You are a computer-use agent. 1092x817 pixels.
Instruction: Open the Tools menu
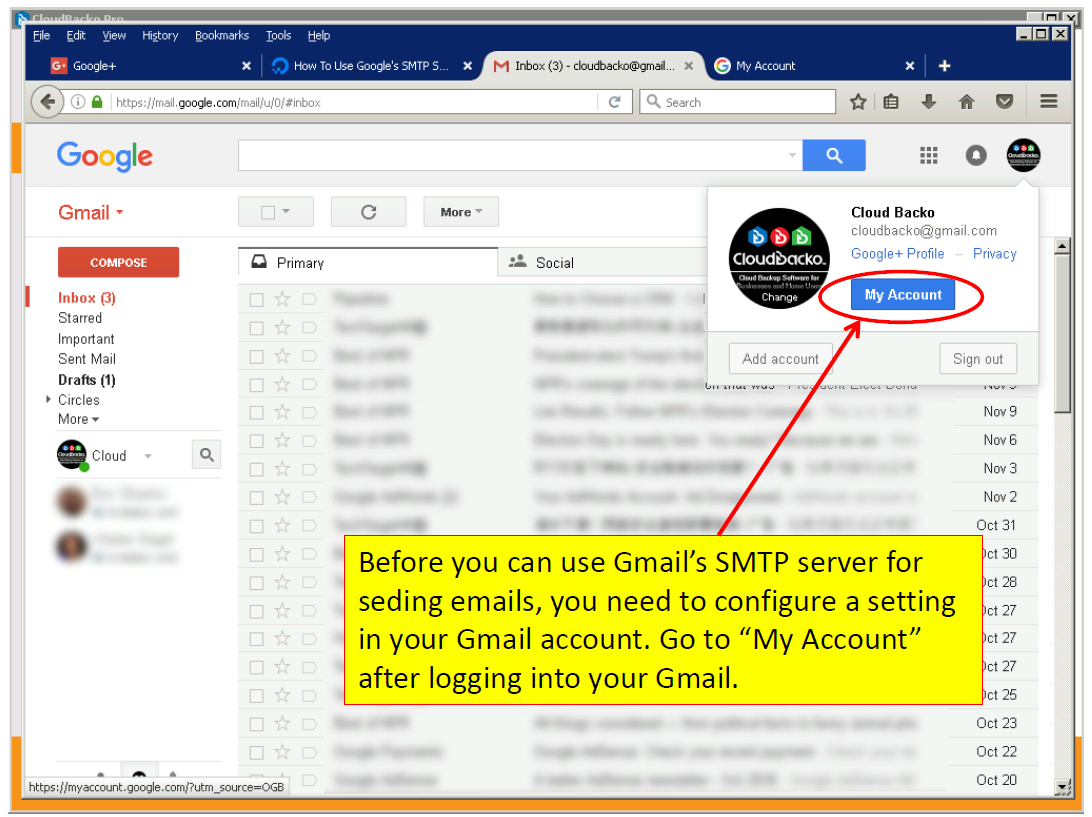pyautogui.click(x=279, y=36)
